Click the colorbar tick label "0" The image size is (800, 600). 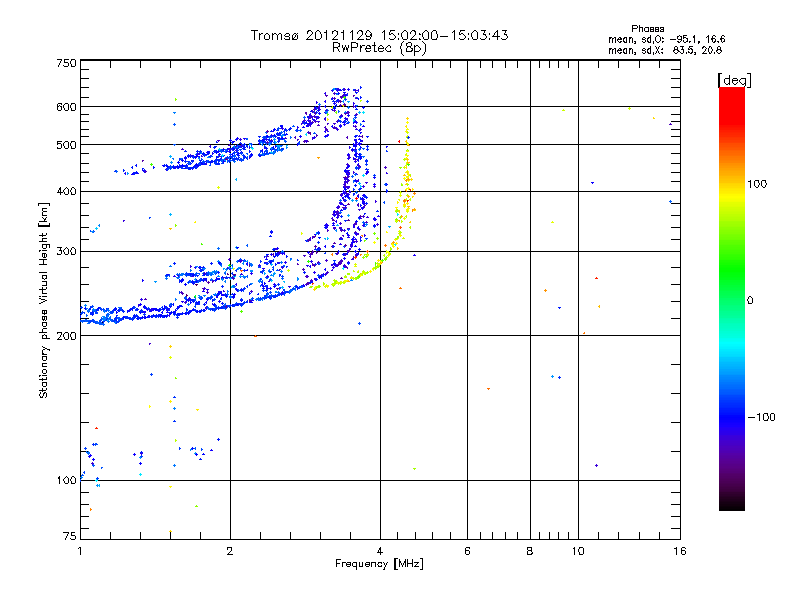click(x=749, y=301)
